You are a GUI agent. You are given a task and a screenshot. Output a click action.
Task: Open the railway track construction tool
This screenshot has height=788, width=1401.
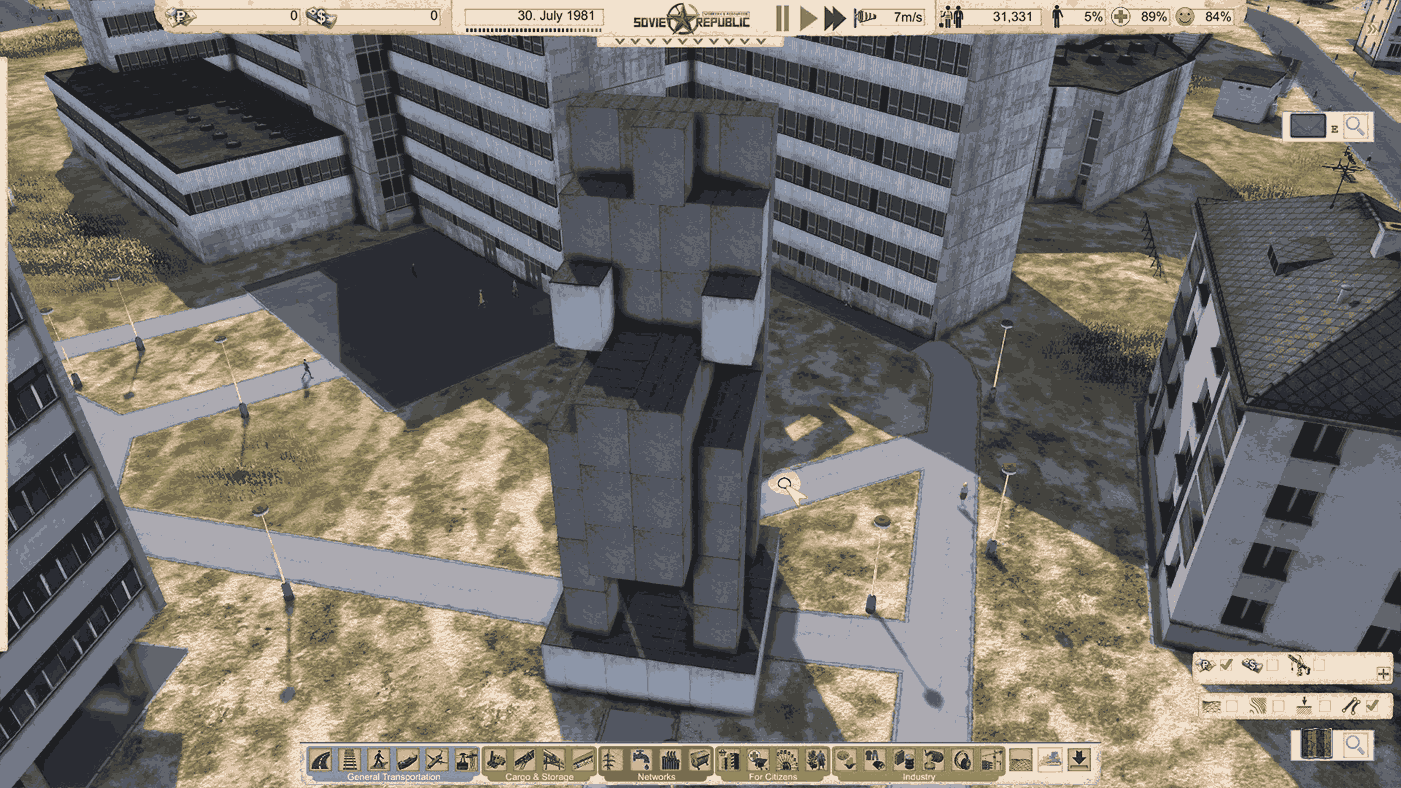[x=350, y=760]
